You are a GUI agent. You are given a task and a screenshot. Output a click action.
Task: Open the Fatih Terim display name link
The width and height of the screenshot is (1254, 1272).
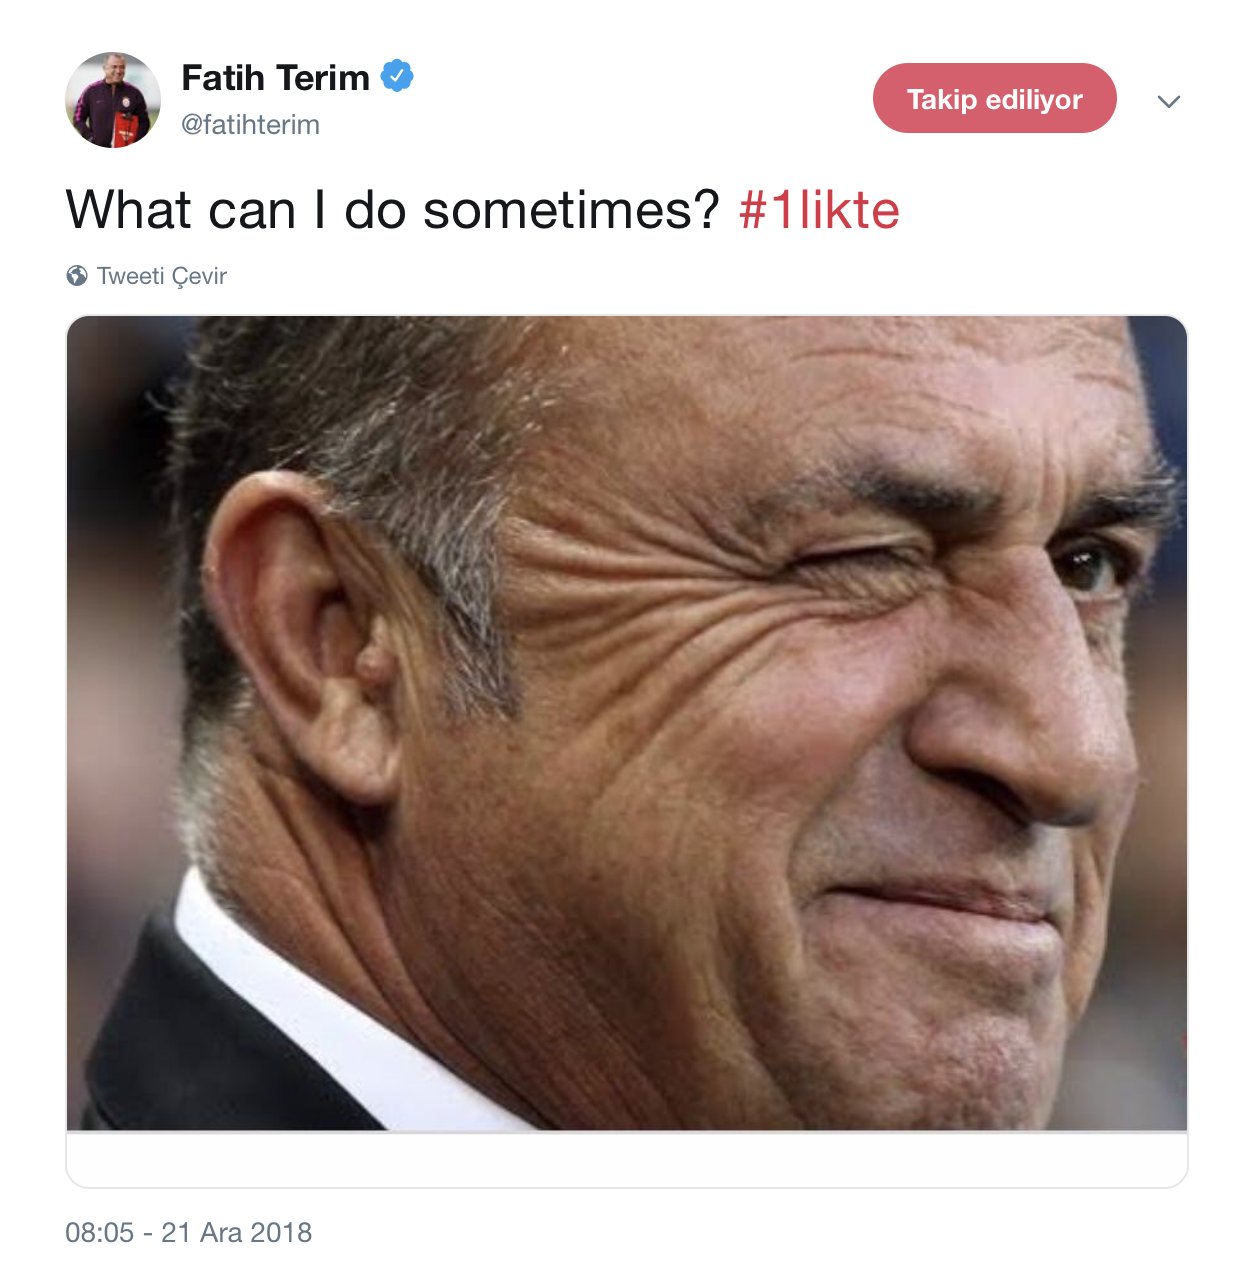coord(275,77)
